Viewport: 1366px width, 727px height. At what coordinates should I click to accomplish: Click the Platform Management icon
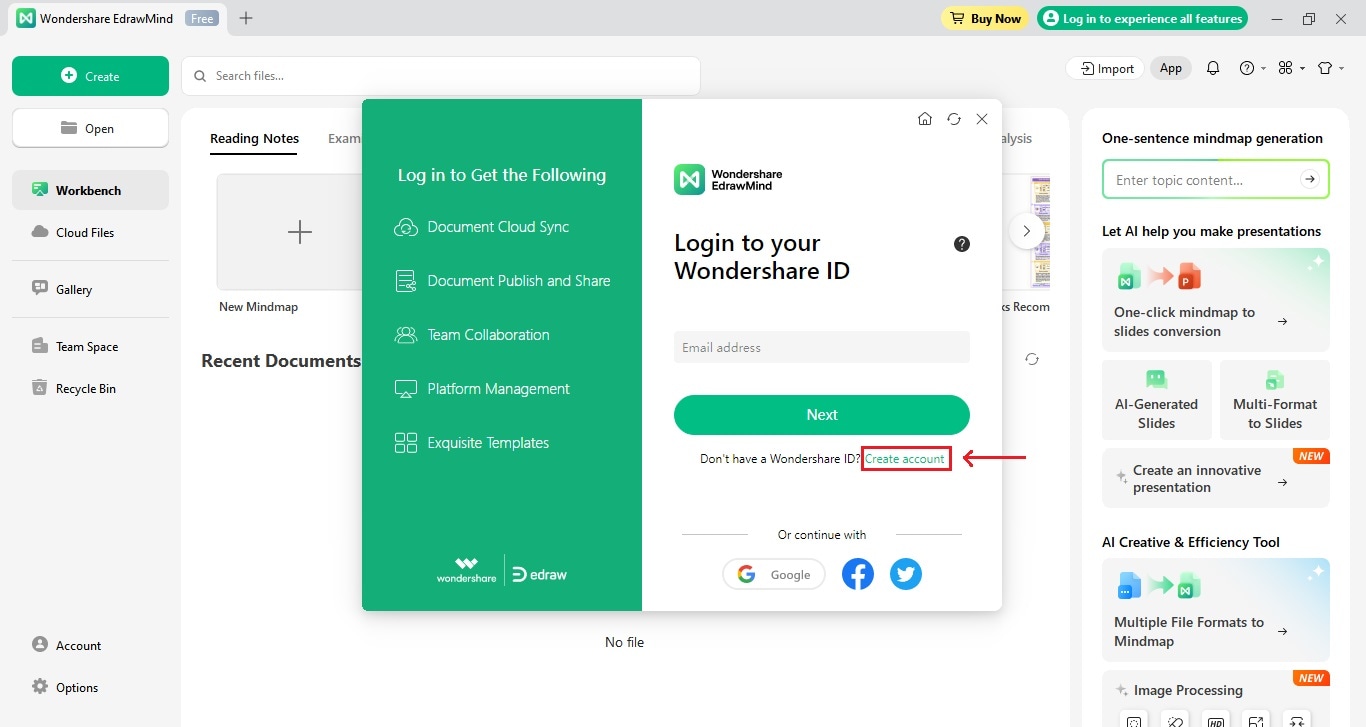coord(406,389)
